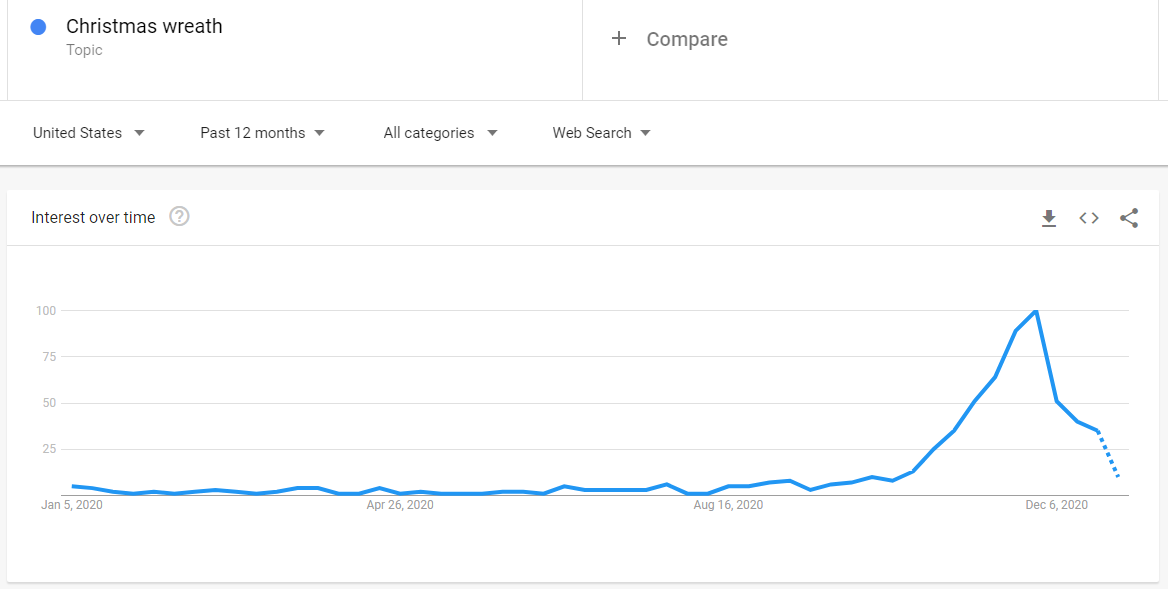Click the chart peak at 100

tap(1035, 311)
